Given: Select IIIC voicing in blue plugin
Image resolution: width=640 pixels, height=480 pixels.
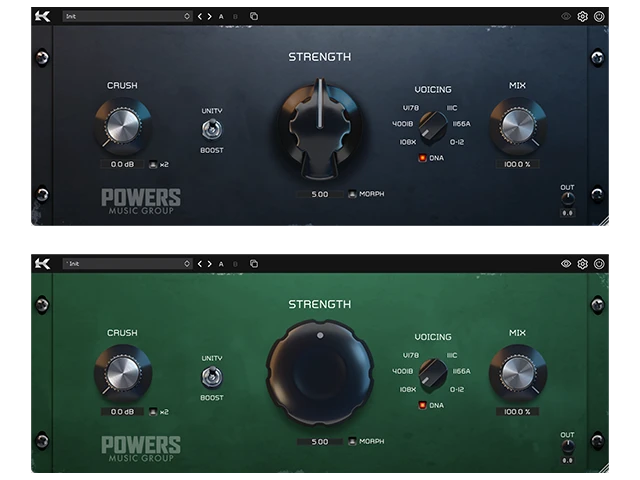Looking at the screenshot, I should tap(452, 108).
